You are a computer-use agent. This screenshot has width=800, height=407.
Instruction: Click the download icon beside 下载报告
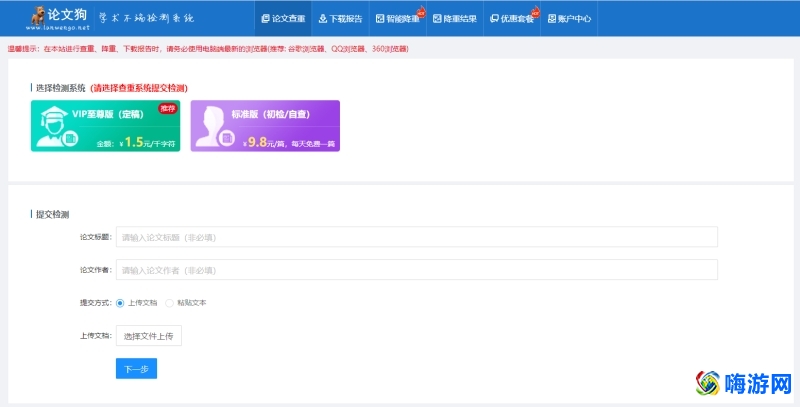click(323, 19)
